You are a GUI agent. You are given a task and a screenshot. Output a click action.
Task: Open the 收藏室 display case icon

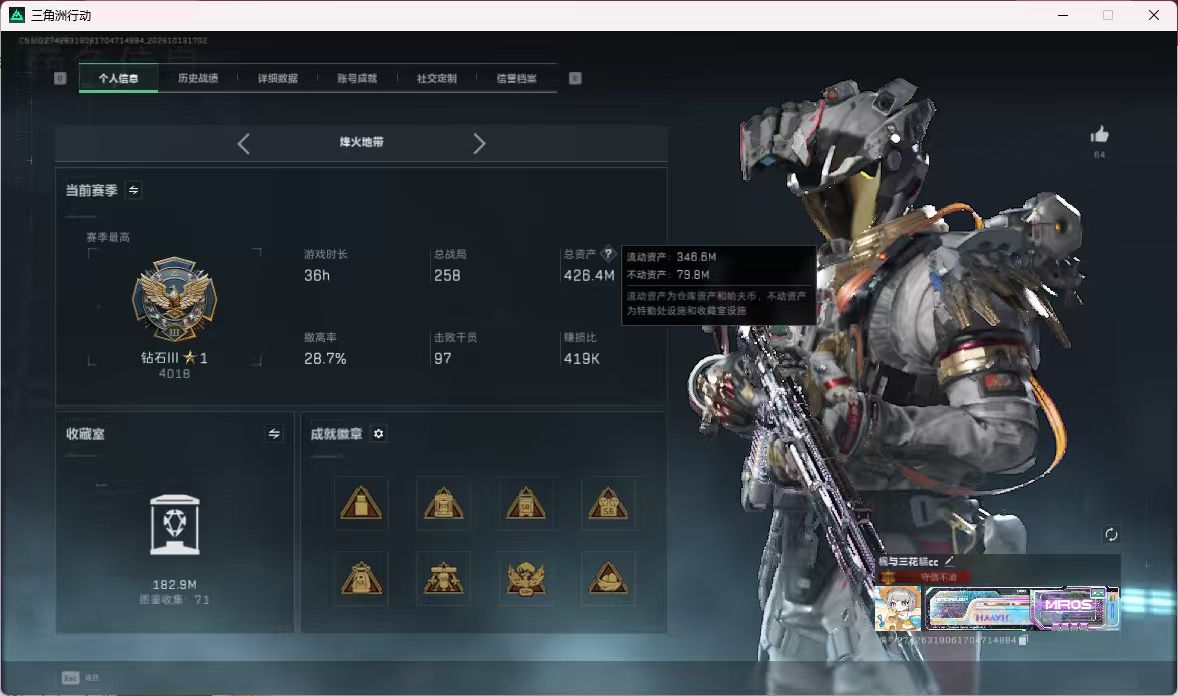point(174,525)
